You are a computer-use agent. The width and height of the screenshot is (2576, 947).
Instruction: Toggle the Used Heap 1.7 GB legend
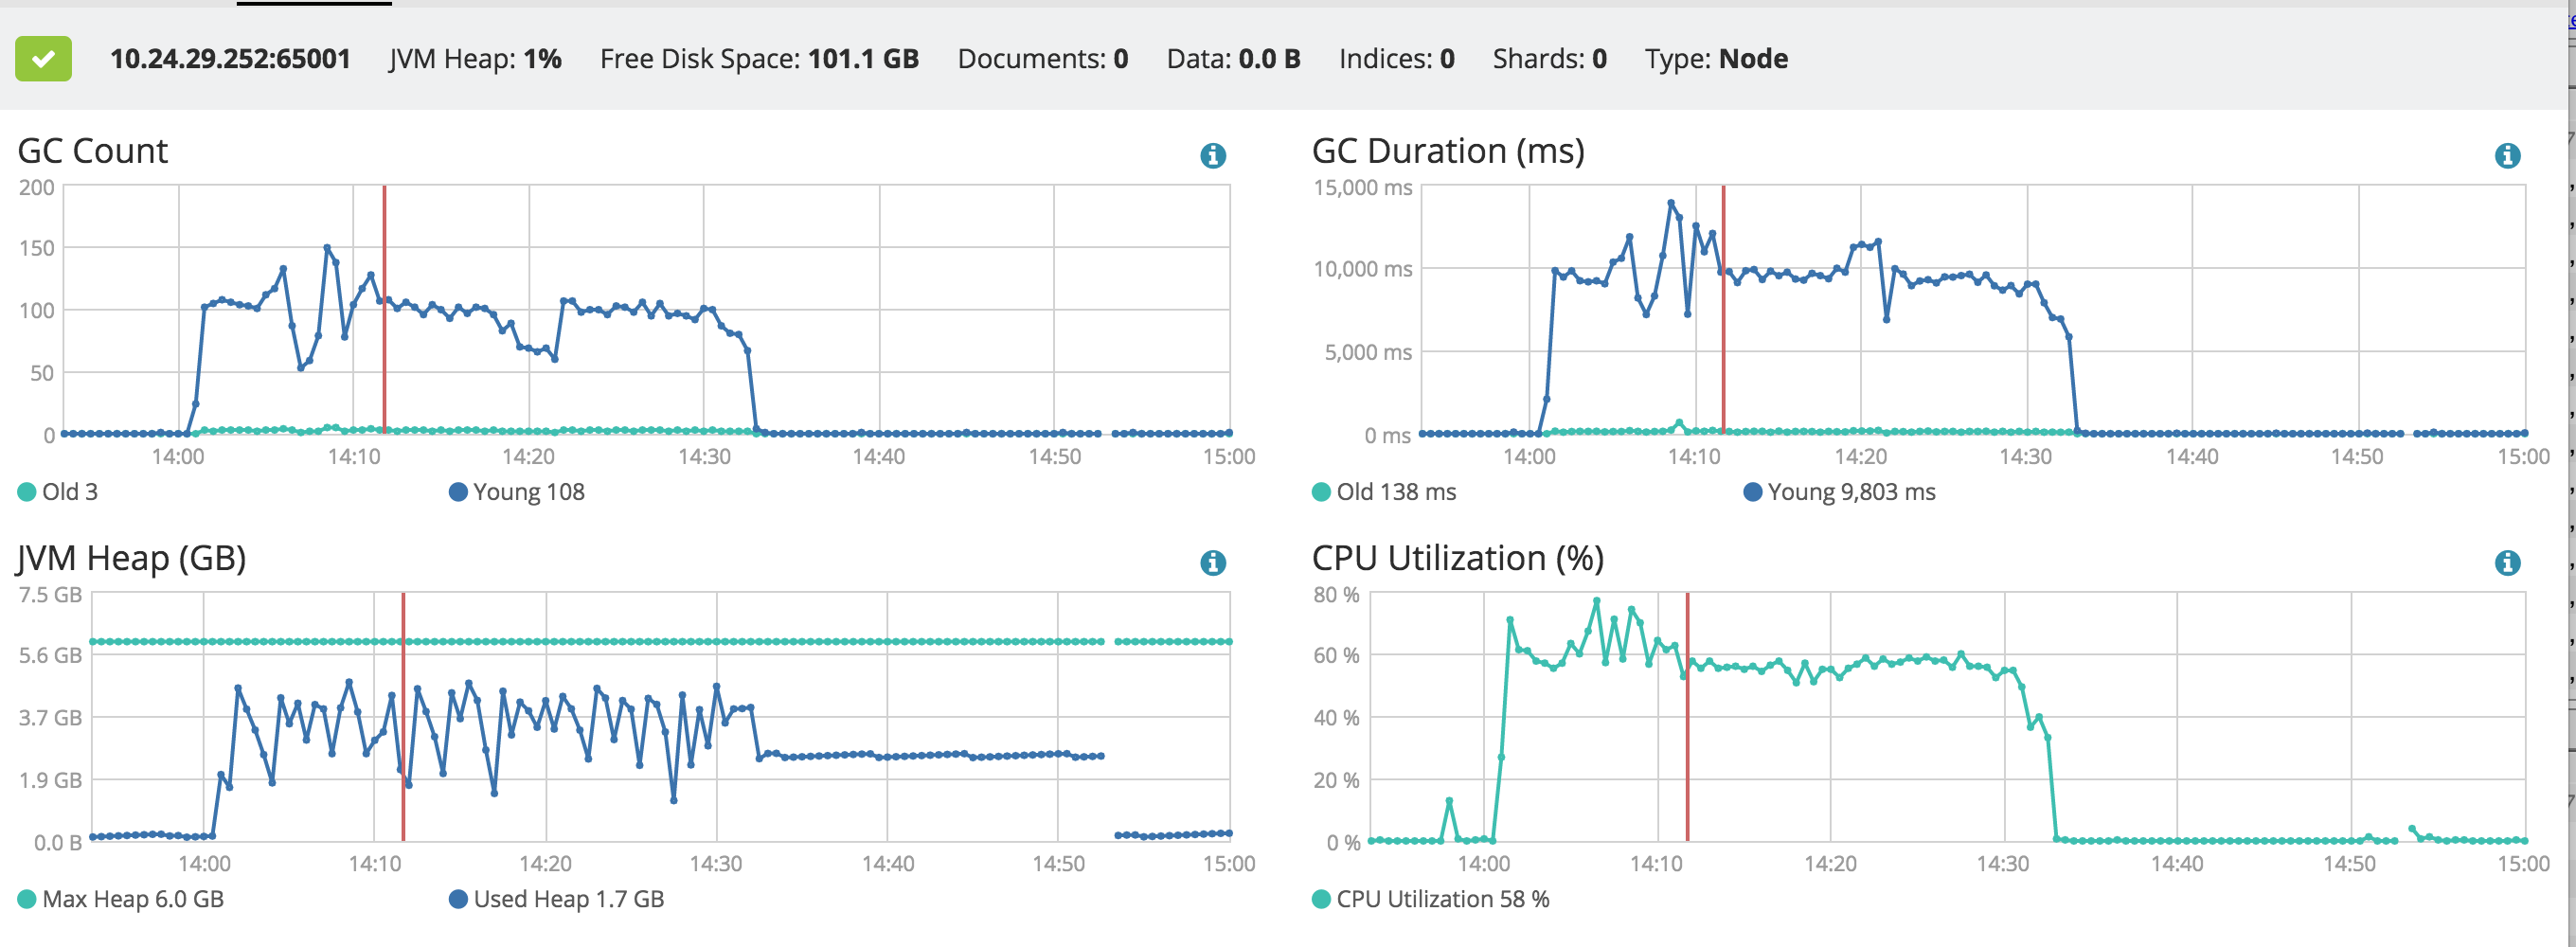click(x=557, y=899)
